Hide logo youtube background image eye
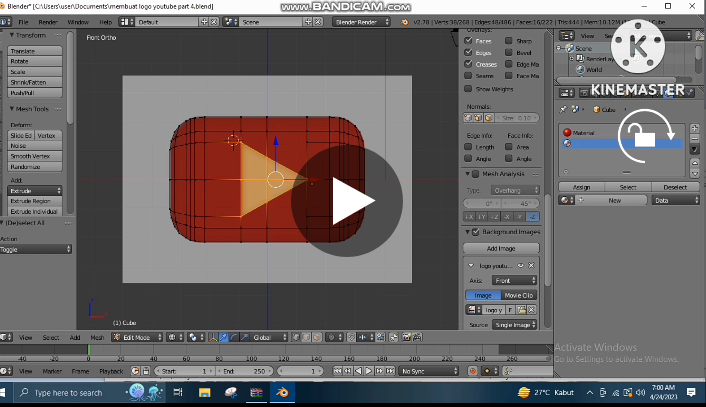This screenshot has width=706, height=407. coord(521,266)
